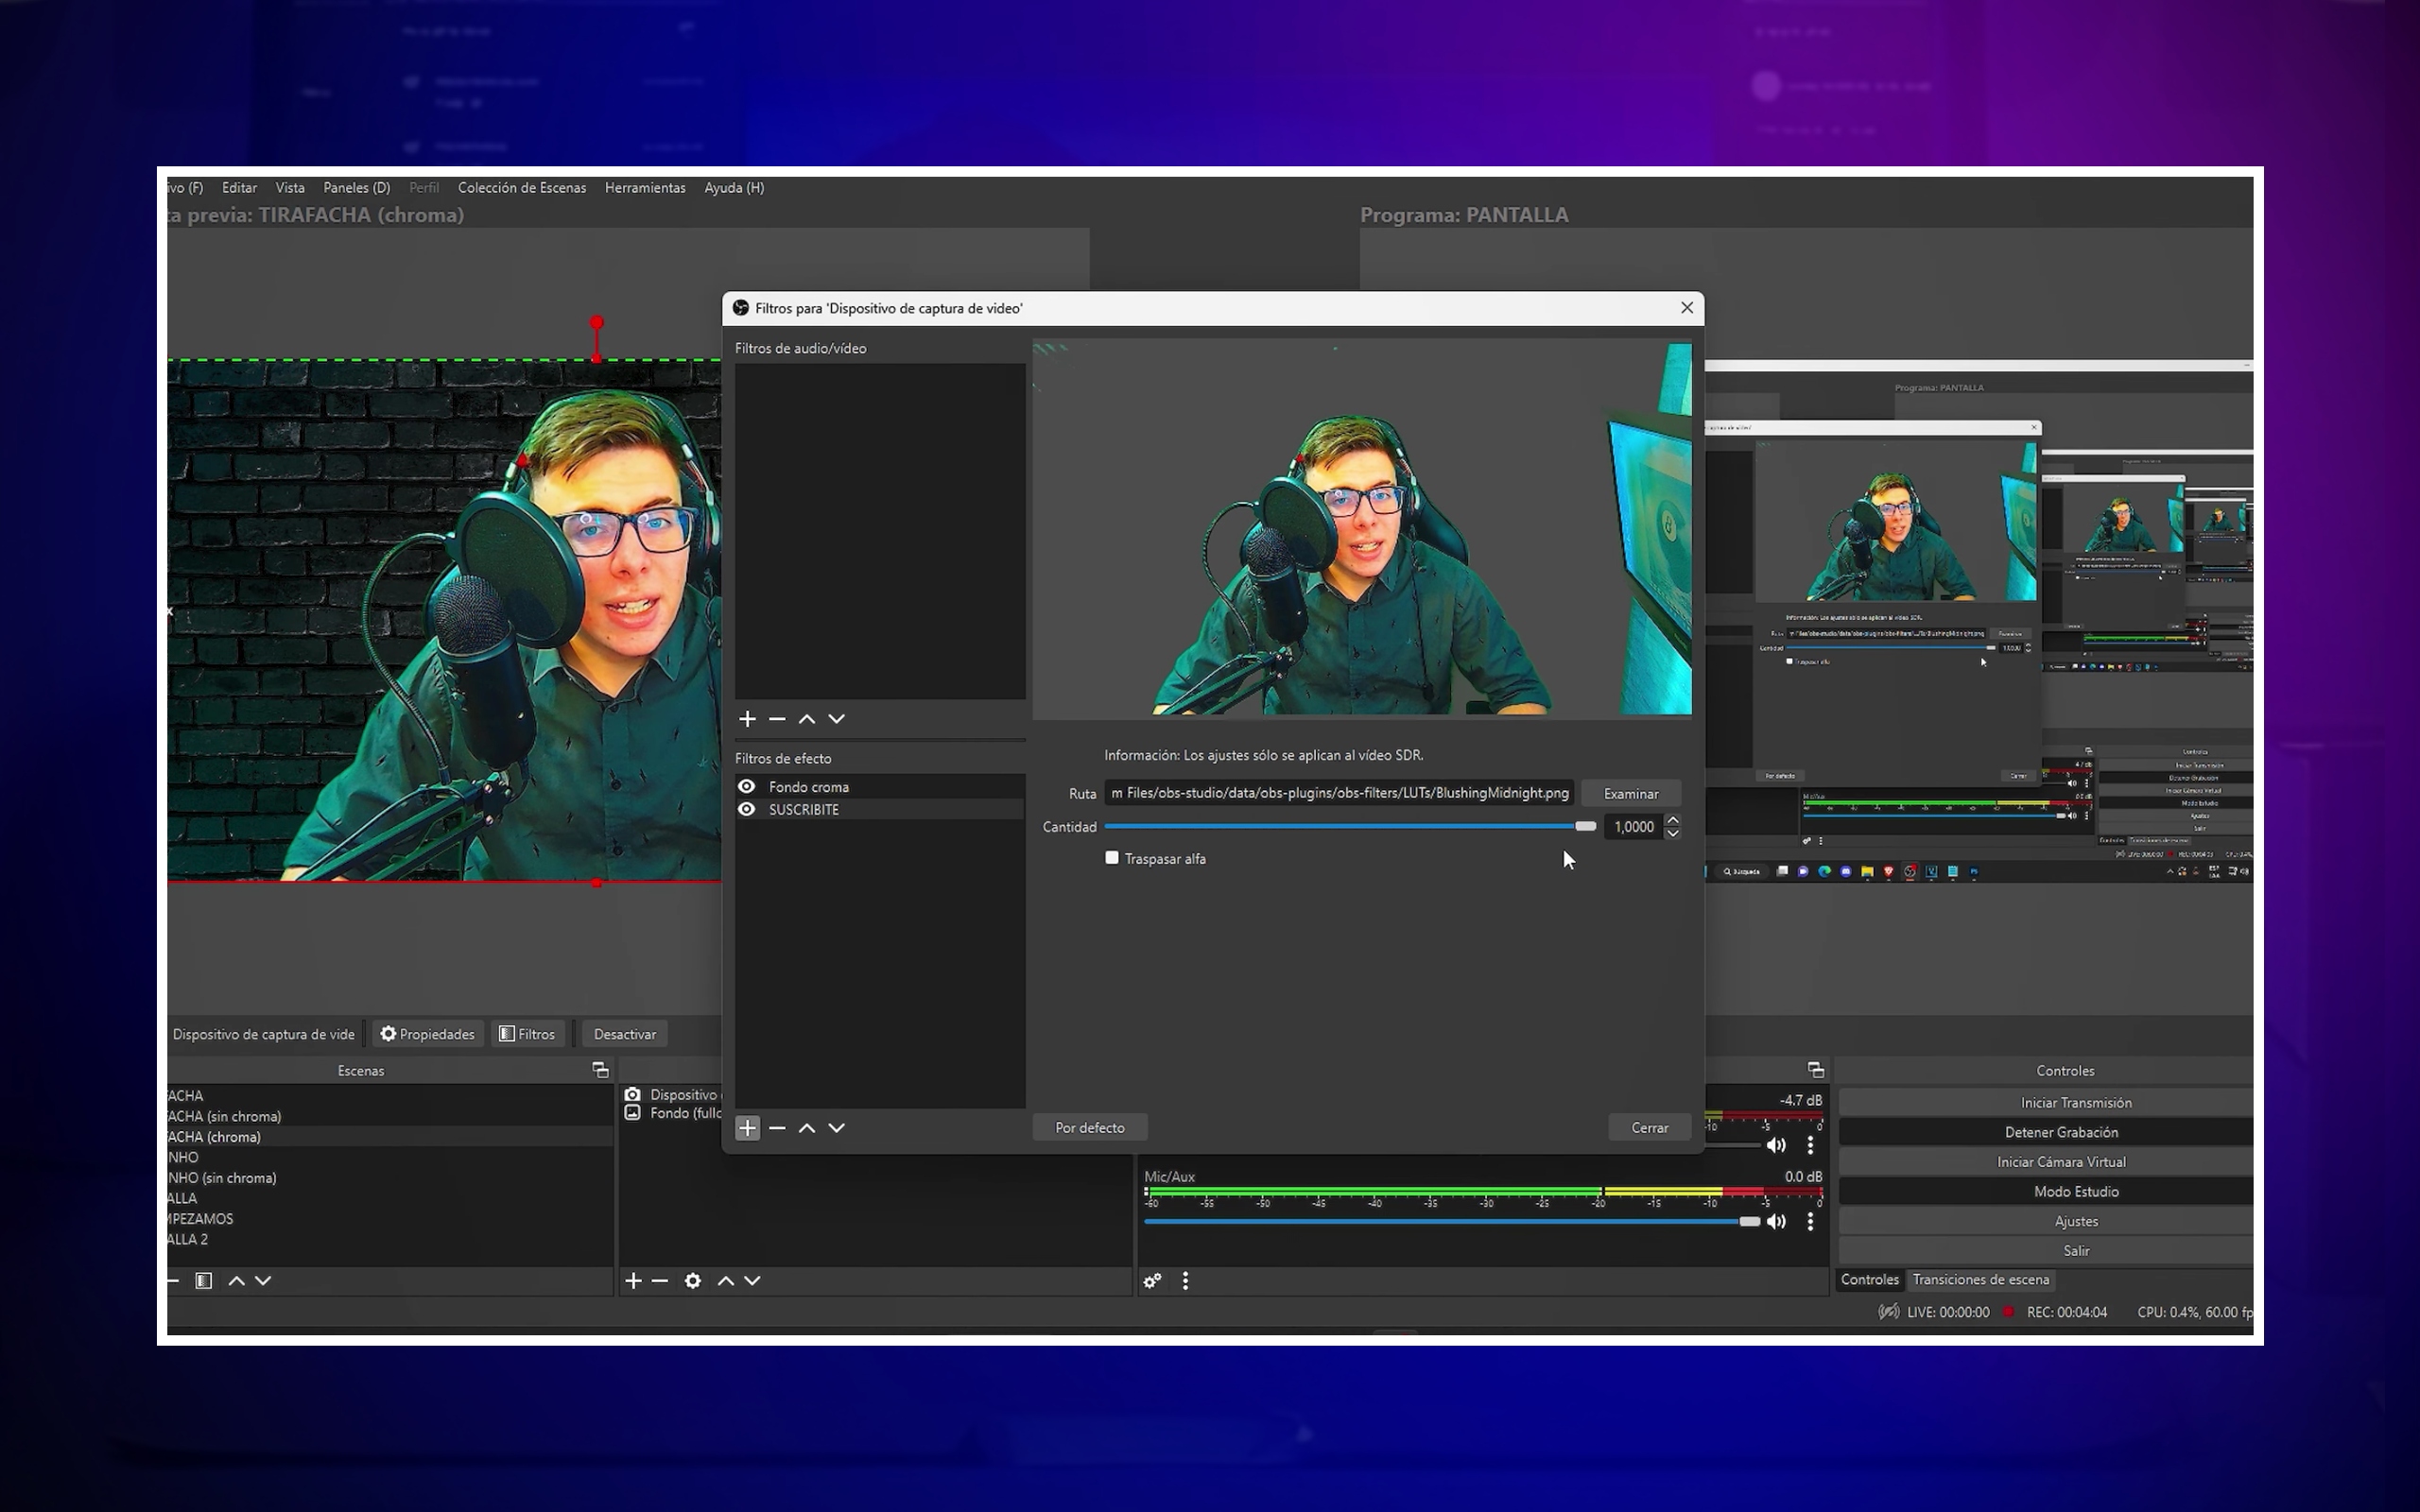Screen dimensions: 2420x1512
Task: Open audio mixer three-dot menu at bottom
Action: click(x=1186, y=1281)
